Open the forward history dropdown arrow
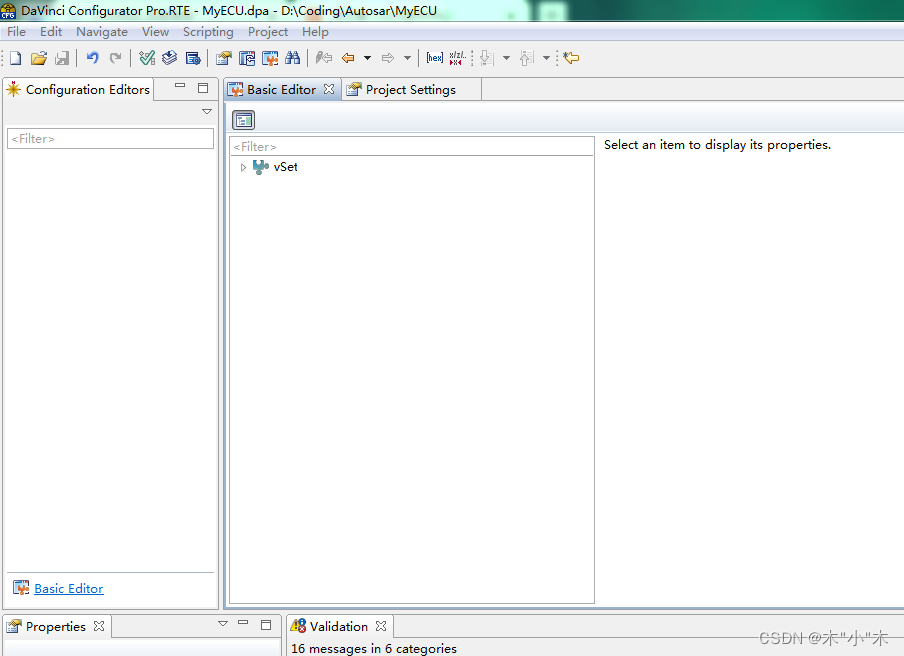This screenshot has height=656, width=904. click(x=408, y=58)
